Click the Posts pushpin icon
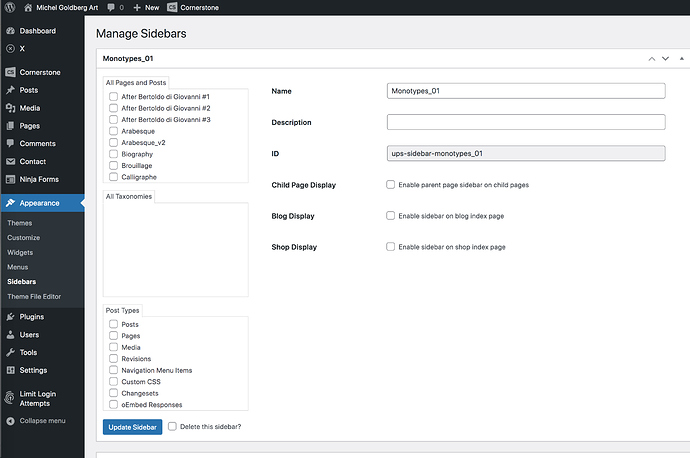690x458 pixels. (x=11, y=90)
